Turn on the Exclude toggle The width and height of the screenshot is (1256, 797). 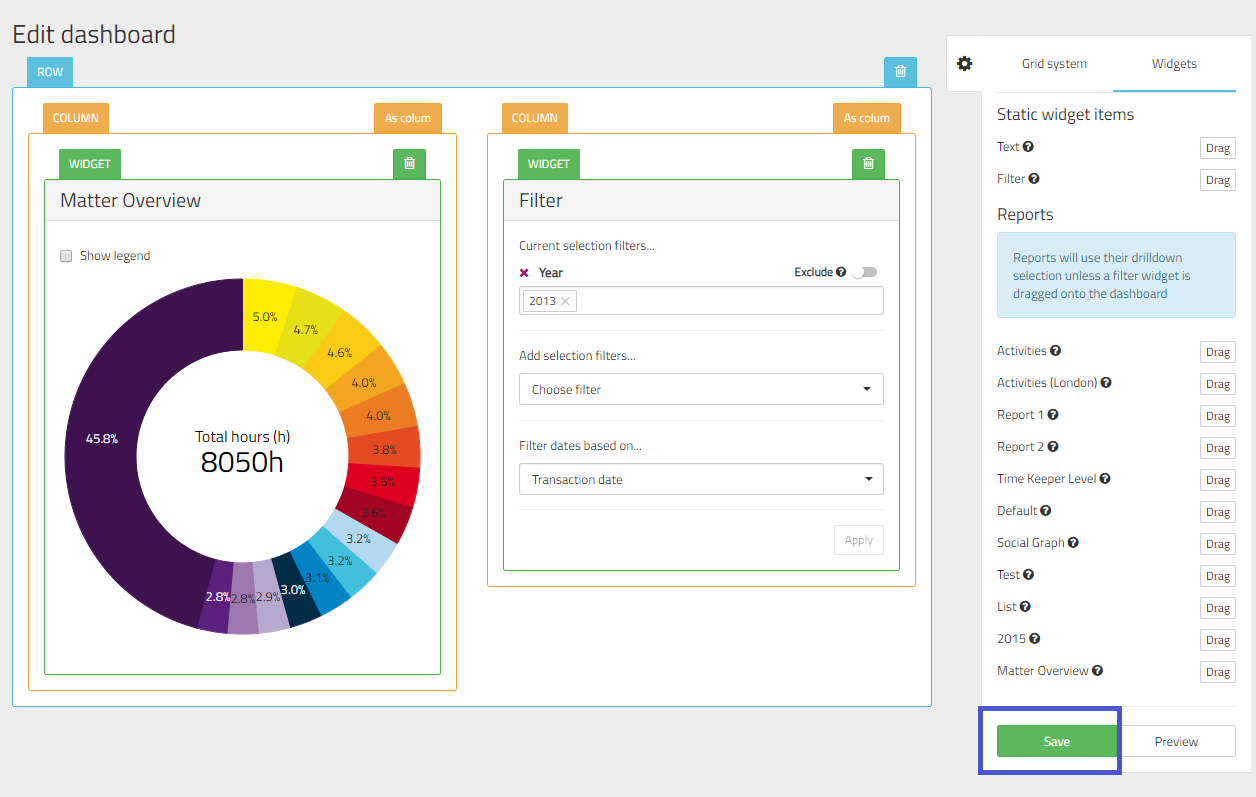click(x=866, y=271)
